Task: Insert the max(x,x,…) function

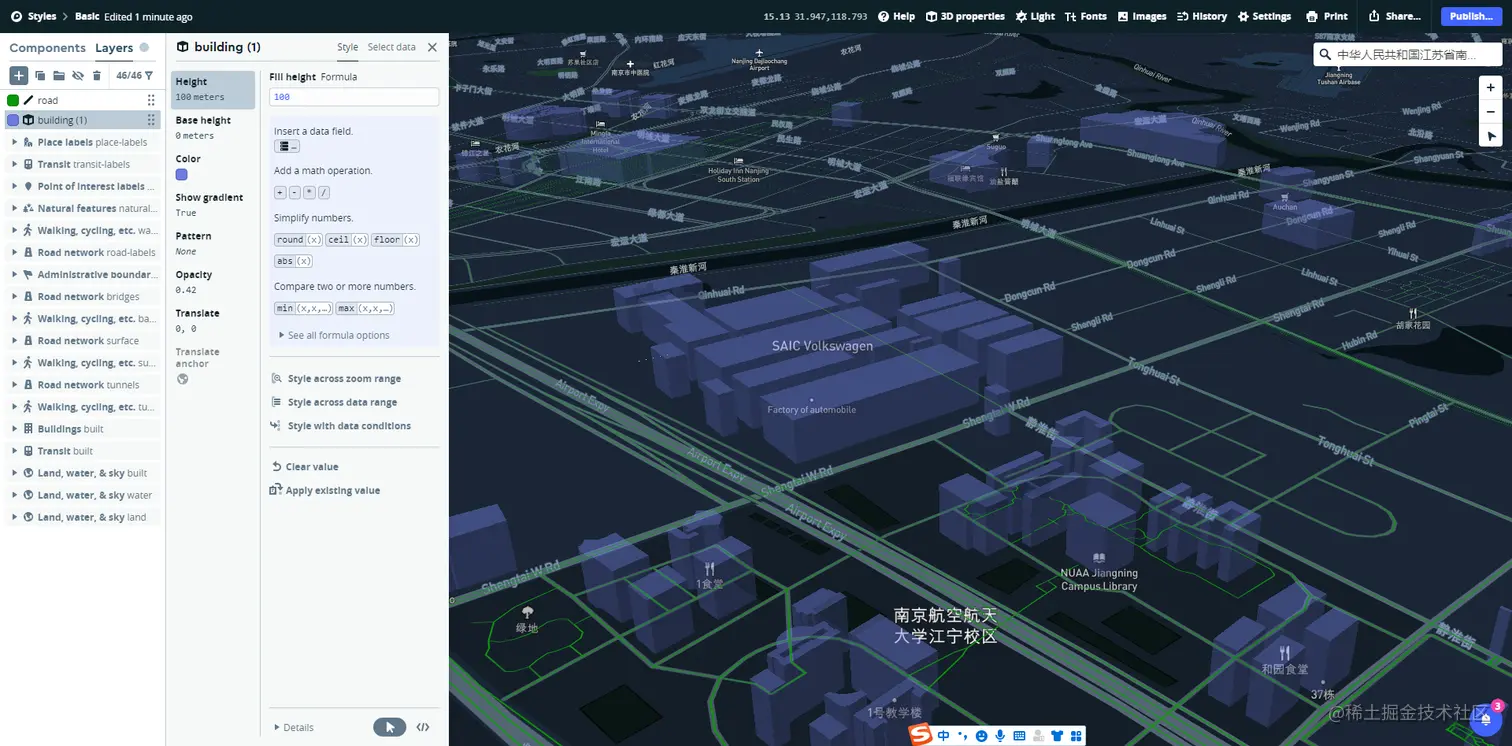Action: 365,309
